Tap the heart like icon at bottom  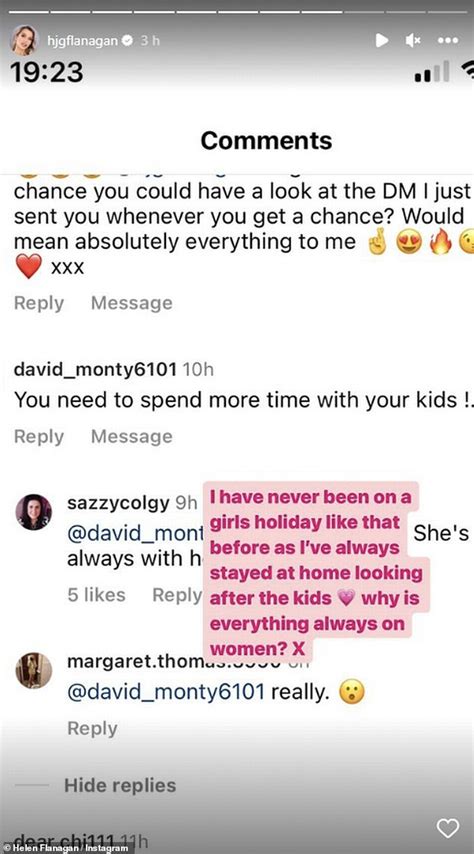tap(448, 829)
